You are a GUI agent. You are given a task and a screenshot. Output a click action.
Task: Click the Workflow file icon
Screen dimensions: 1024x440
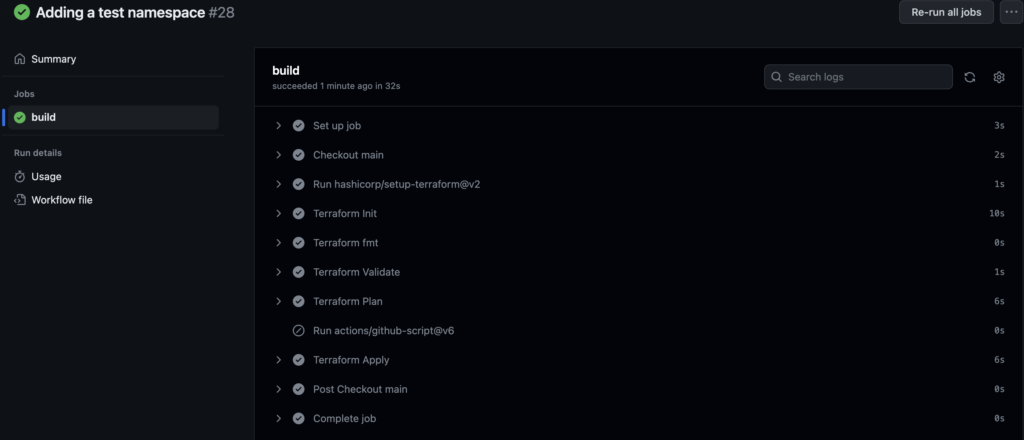pos(20,200)
